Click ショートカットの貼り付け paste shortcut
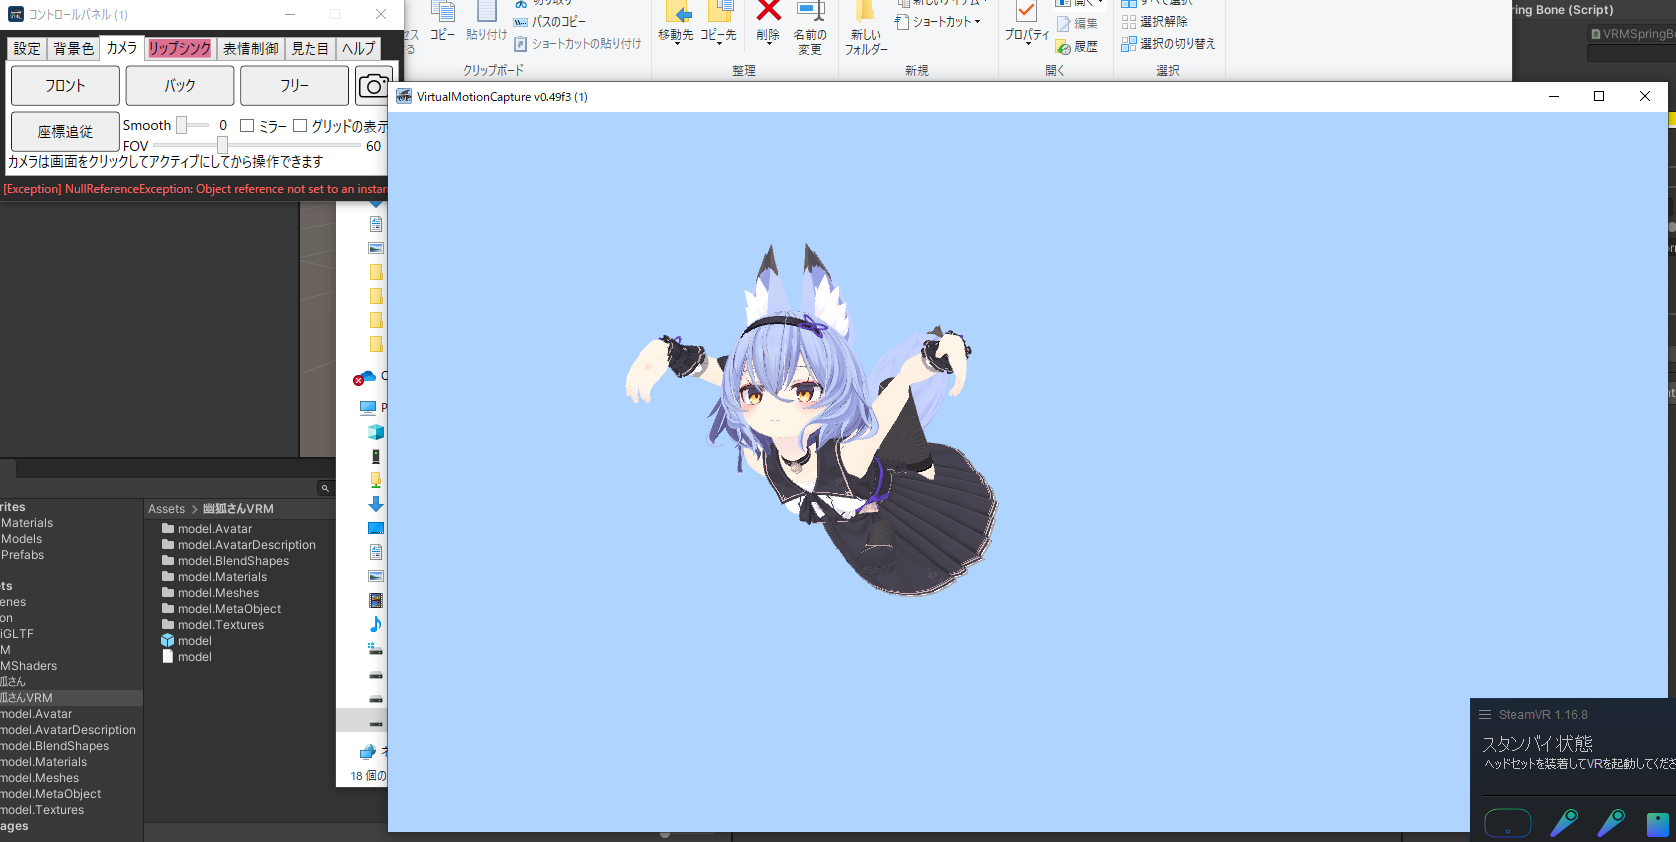The height and width of the screenshot is (842, 1676). 577,44
